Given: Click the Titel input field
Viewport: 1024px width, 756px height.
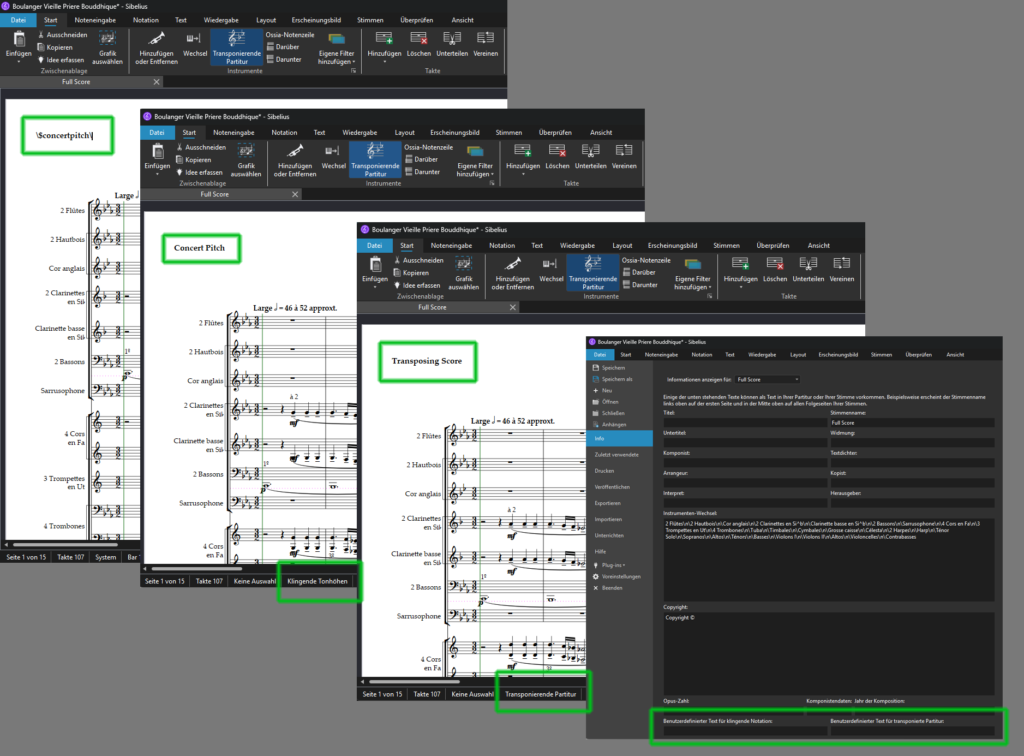Looking at the screenshot, I should pyautogui.click(x=744, y=422).
